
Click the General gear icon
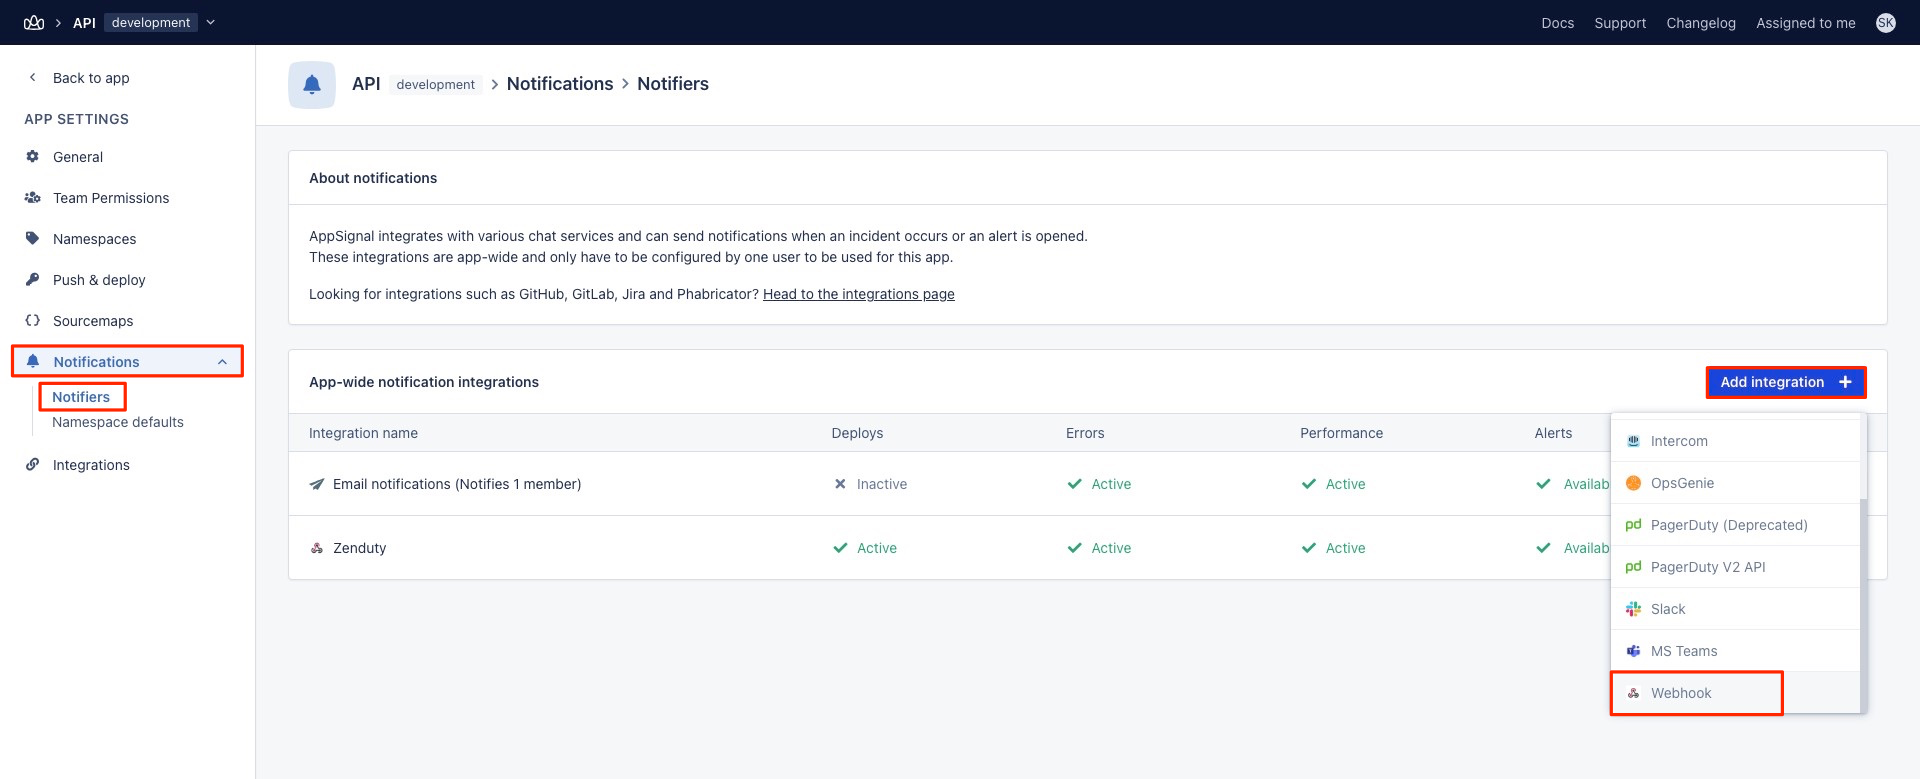pyautogui.click(x=32, y=156)
